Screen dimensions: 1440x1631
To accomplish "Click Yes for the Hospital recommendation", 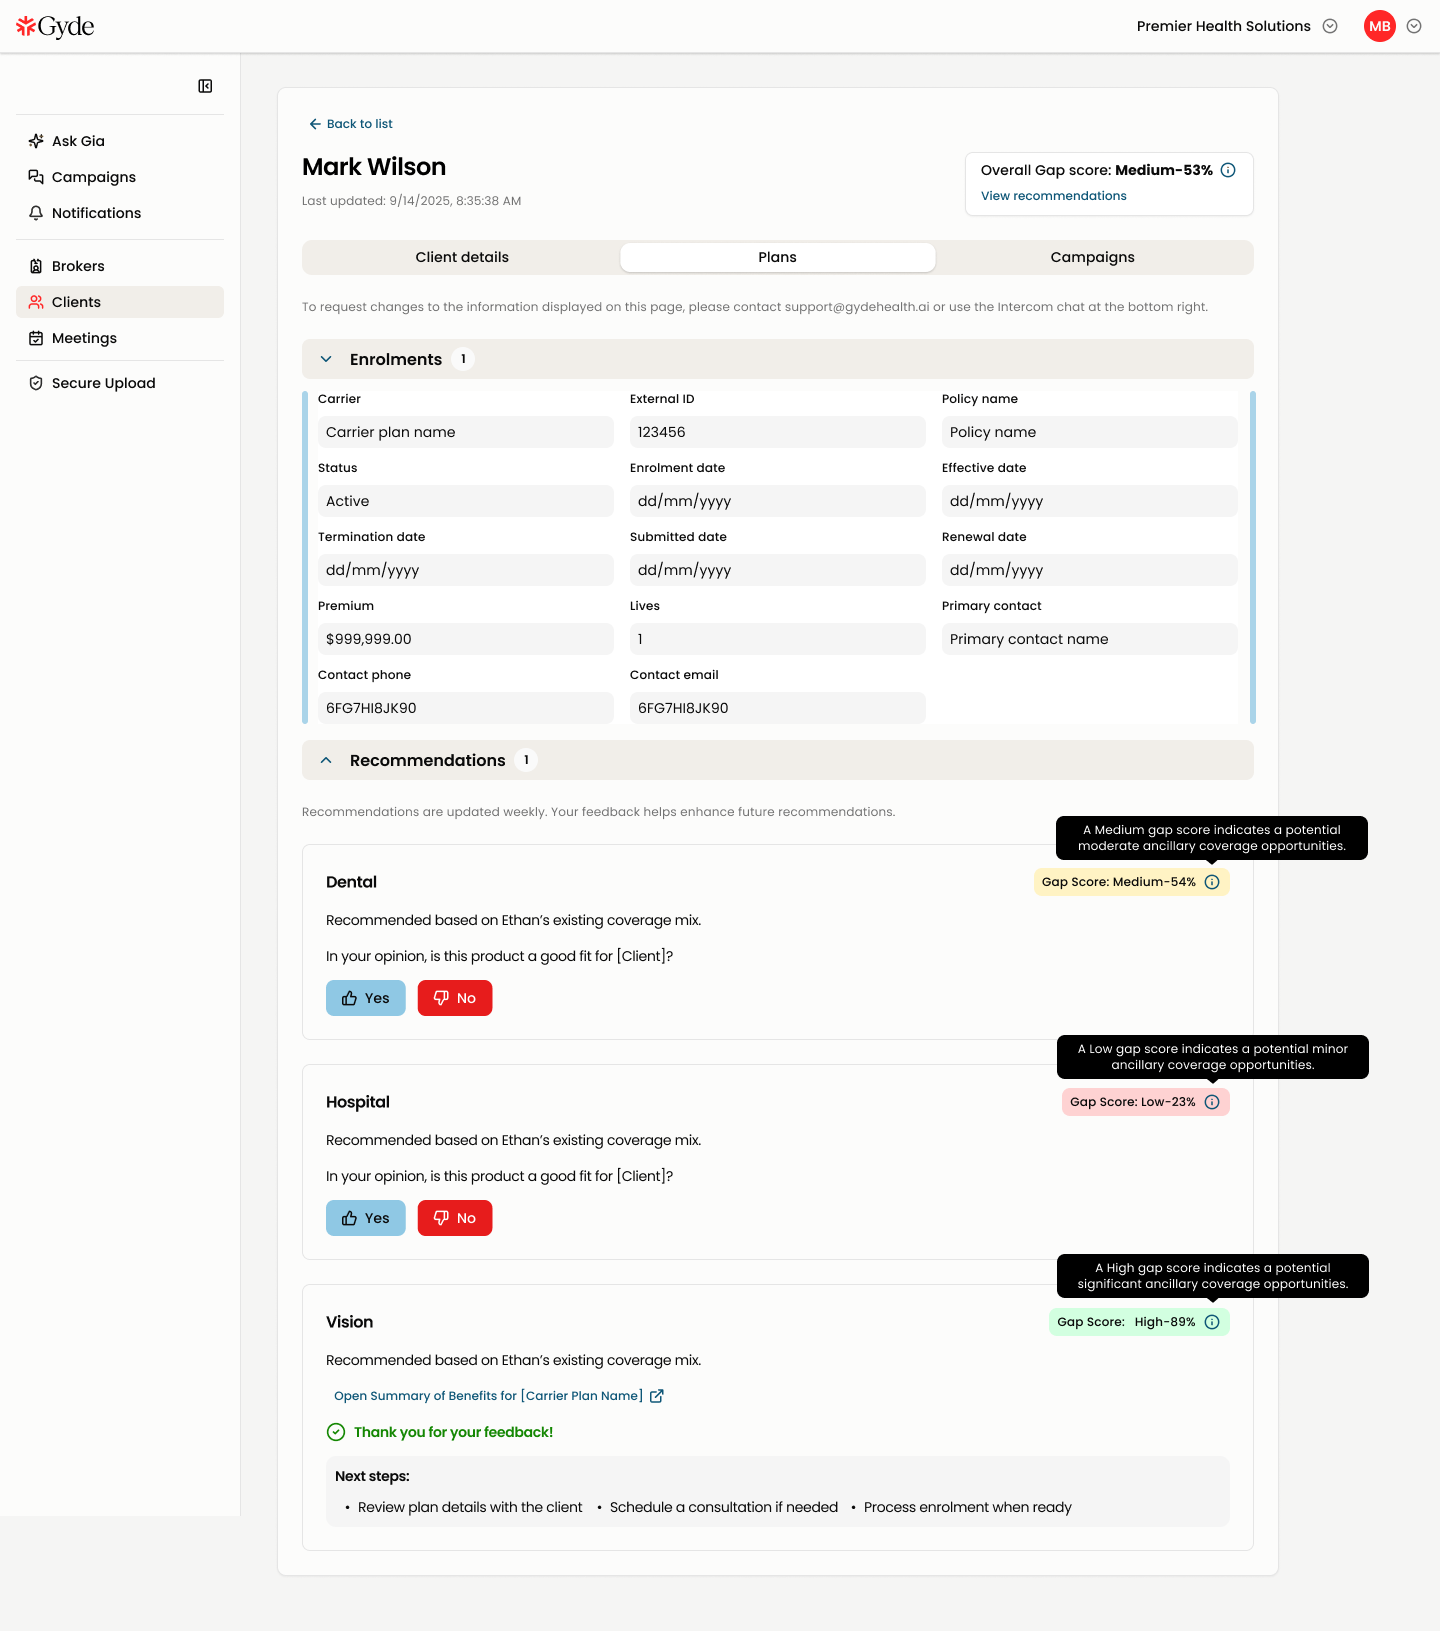I will [x=366, y=1218].
